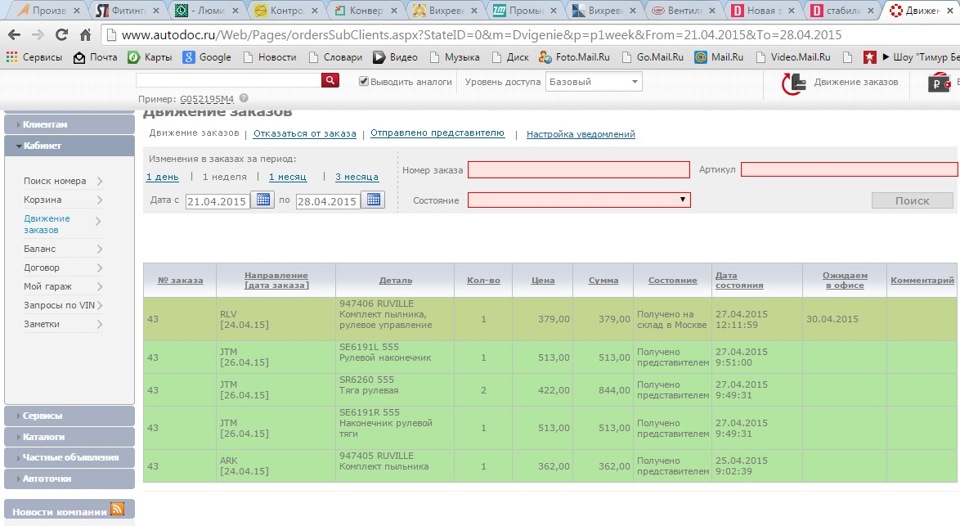Click example number G052195M4 link
960x526 pixels.
pos(207,99)
